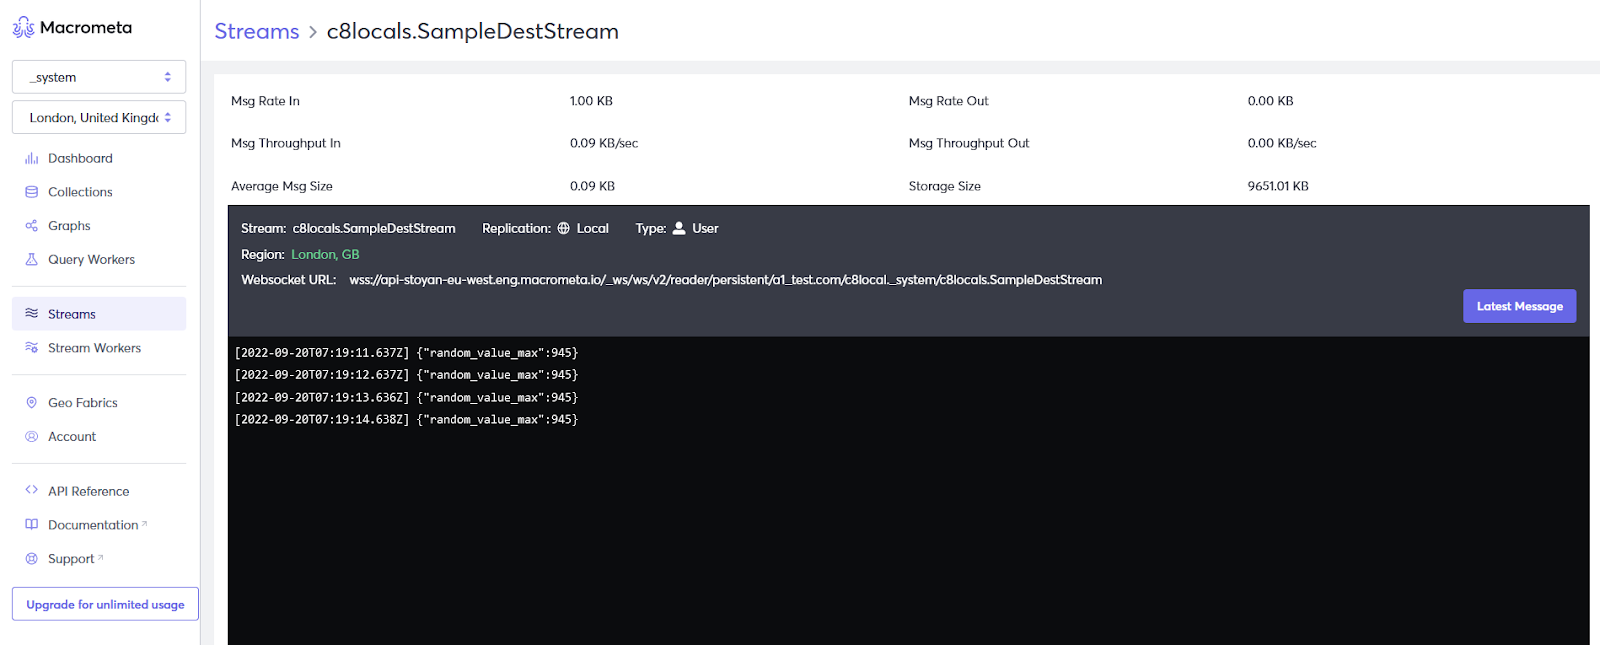Open API Reference link

(x=89, y=491)
